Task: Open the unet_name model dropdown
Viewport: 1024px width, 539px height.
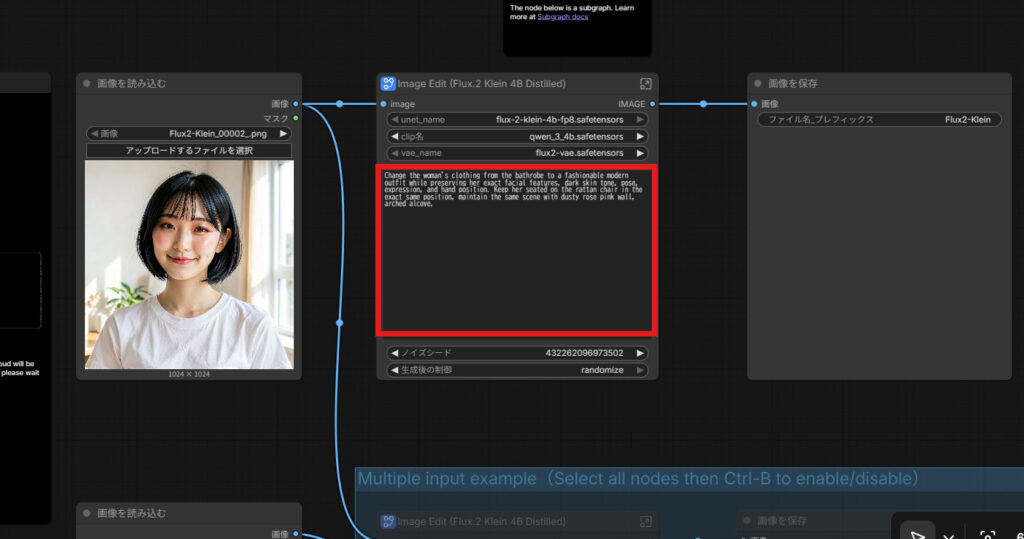Action: click(517, 120)
